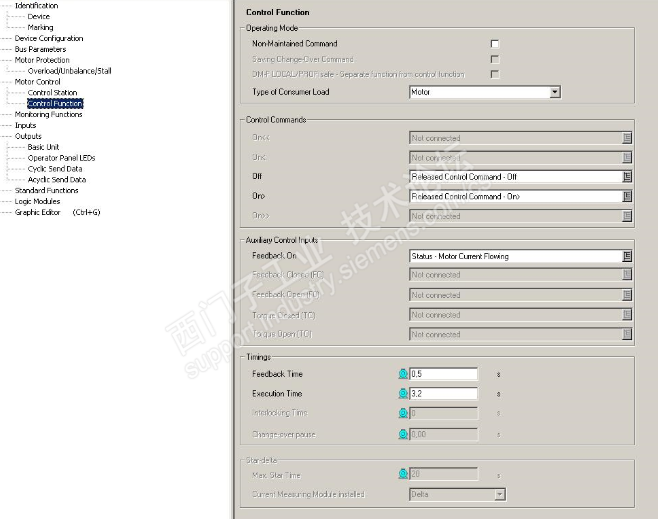Open the Graphic Editor entry

[38, 212]
